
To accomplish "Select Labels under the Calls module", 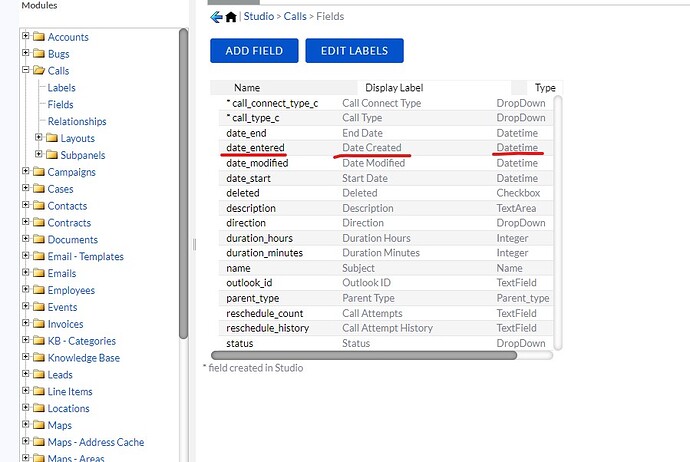I will pyautogui.click(x=62, y=88).
